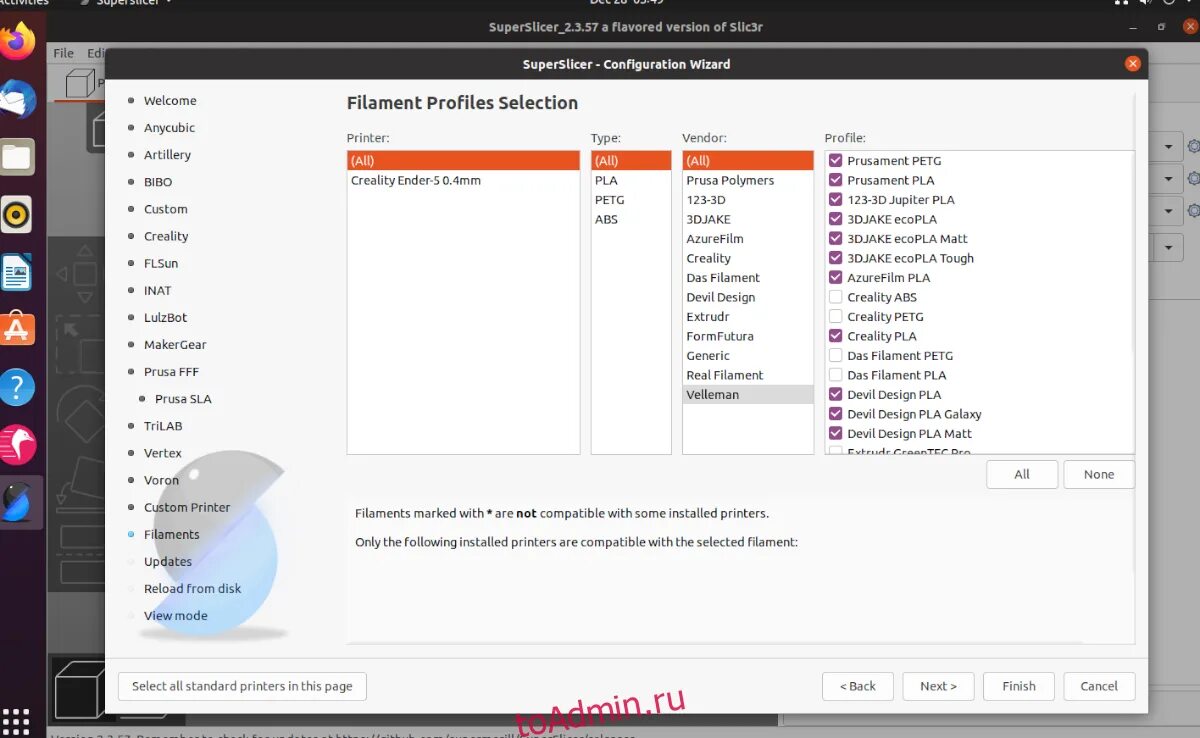Go back with the < Back button

pyautogui.click(x=858, y=686)
